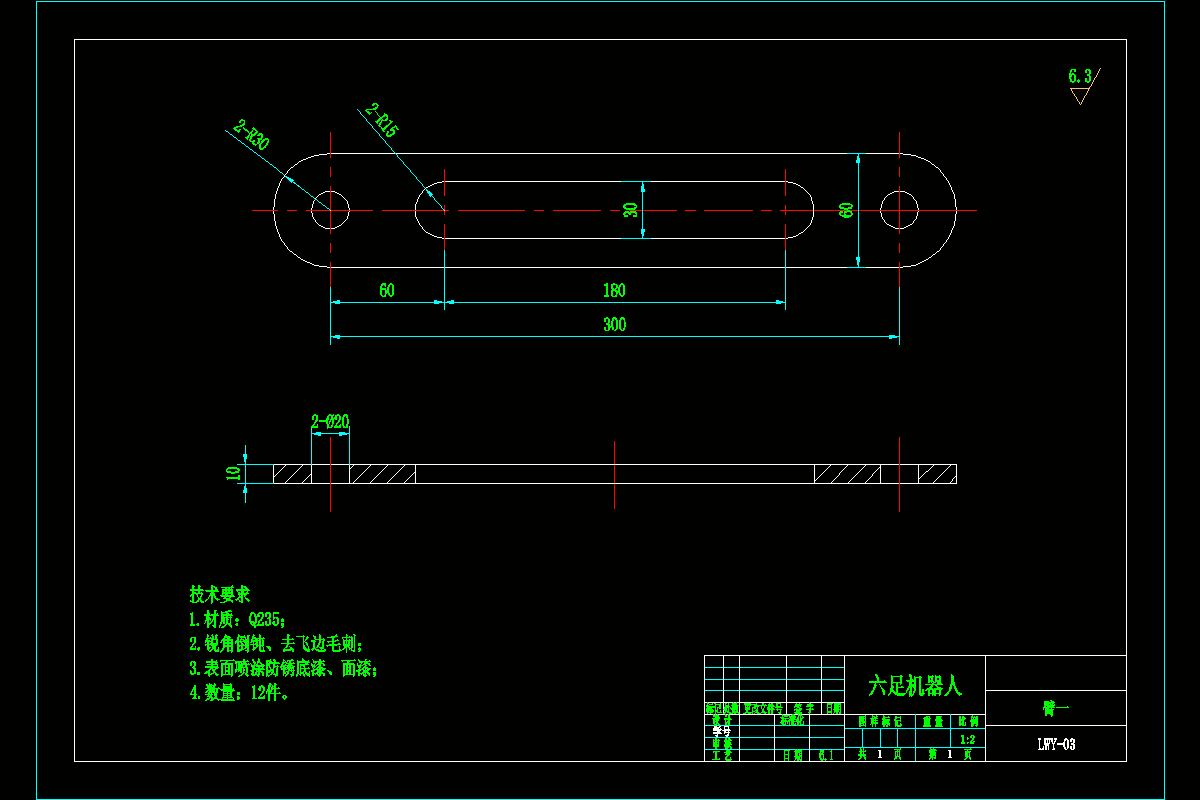Select the 2-R30 radius dimension label
This screenshot has width=1200, height=800.
coord(251,134)
